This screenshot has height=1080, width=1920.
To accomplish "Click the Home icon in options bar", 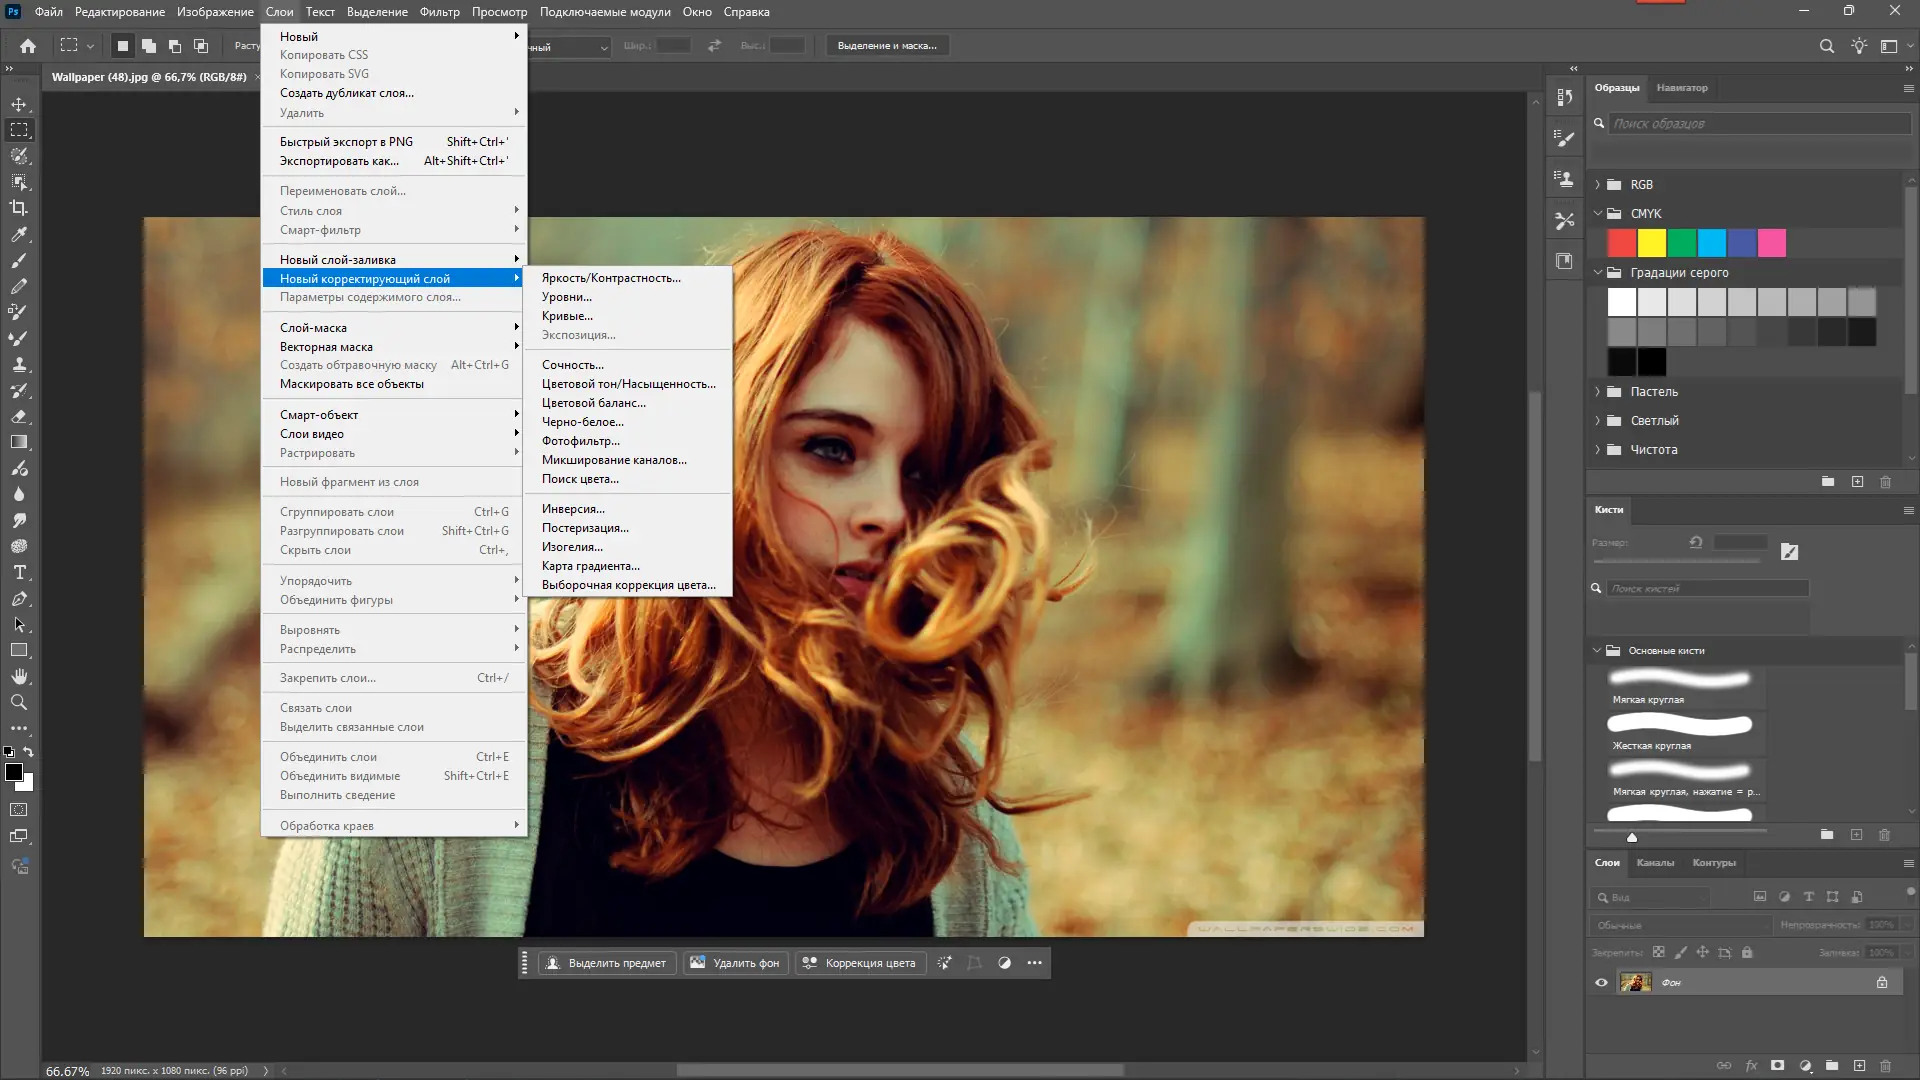I will 28,46.
